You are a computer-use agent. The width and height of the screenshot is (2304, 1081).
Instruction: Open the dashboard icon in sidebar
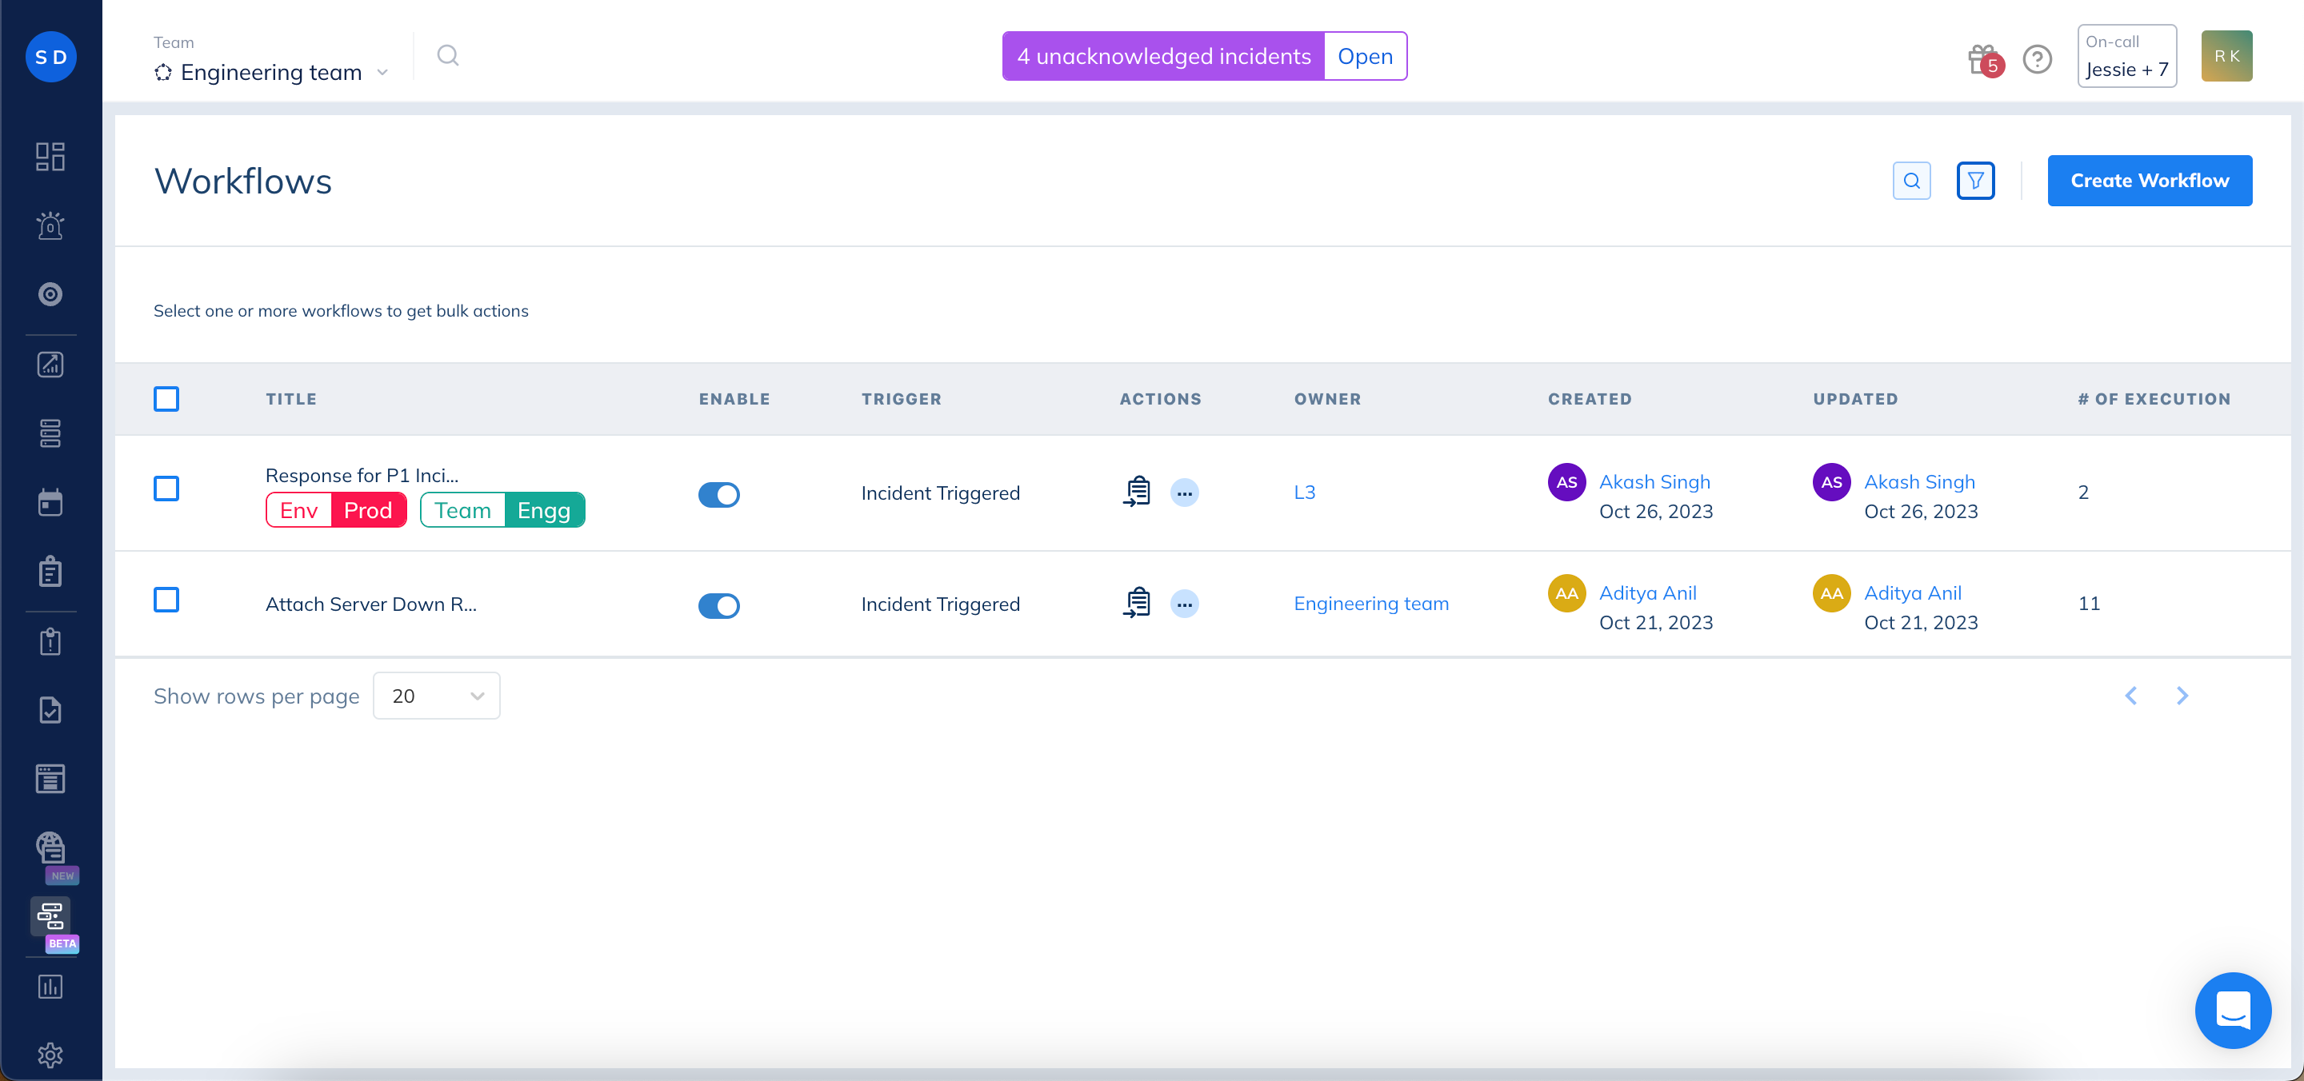50,157
